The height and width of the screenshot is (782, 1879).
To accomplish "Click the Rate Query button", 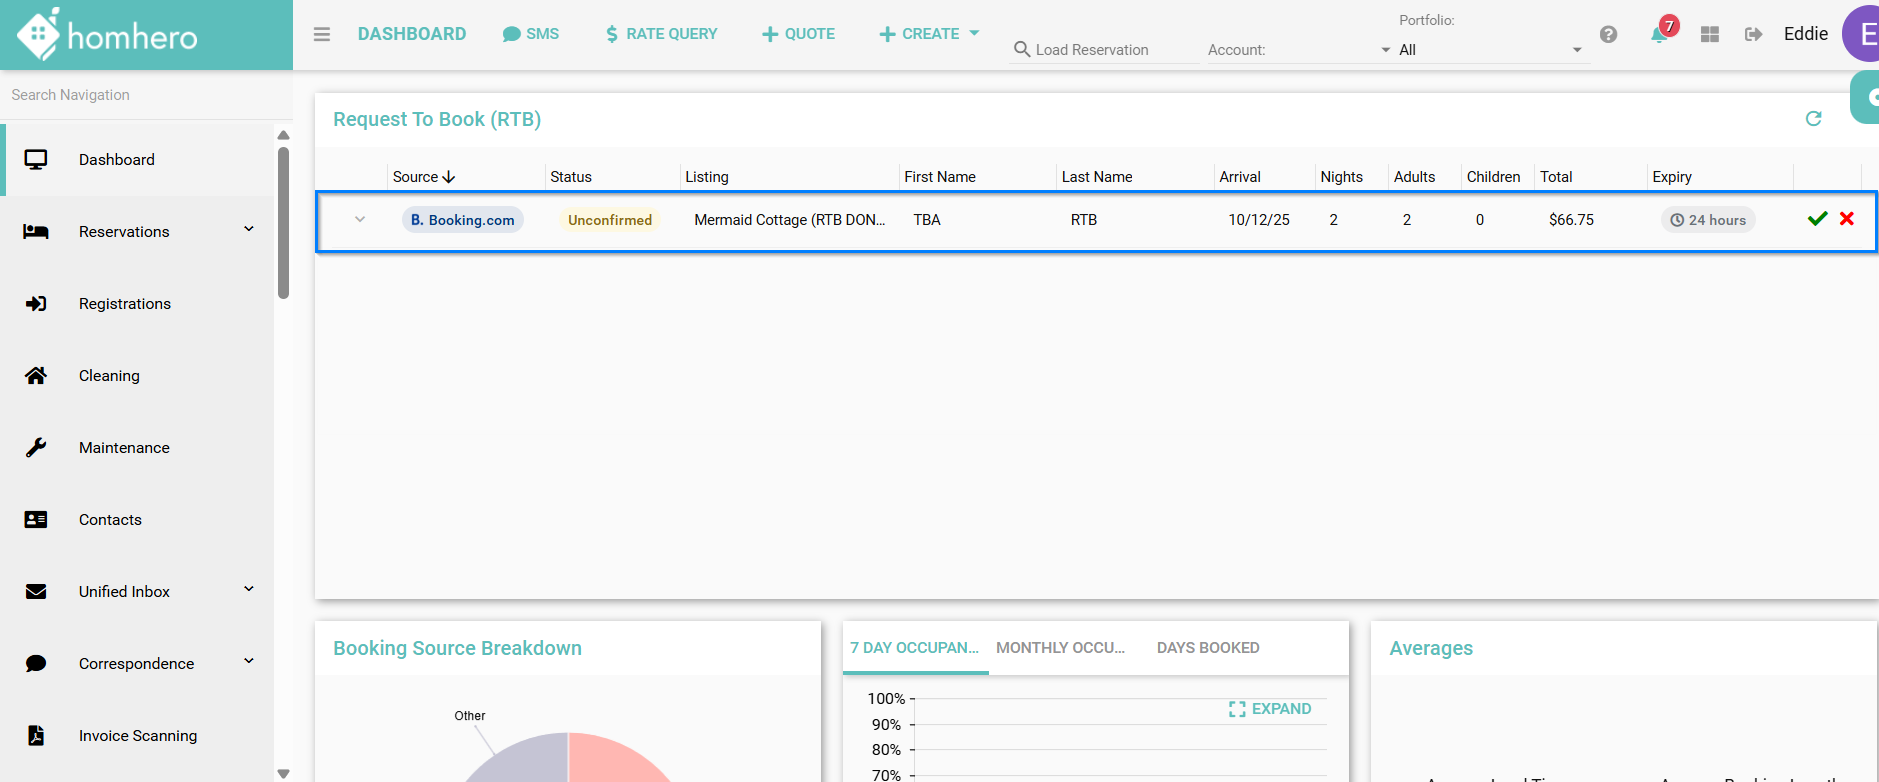I will point(661,34).
